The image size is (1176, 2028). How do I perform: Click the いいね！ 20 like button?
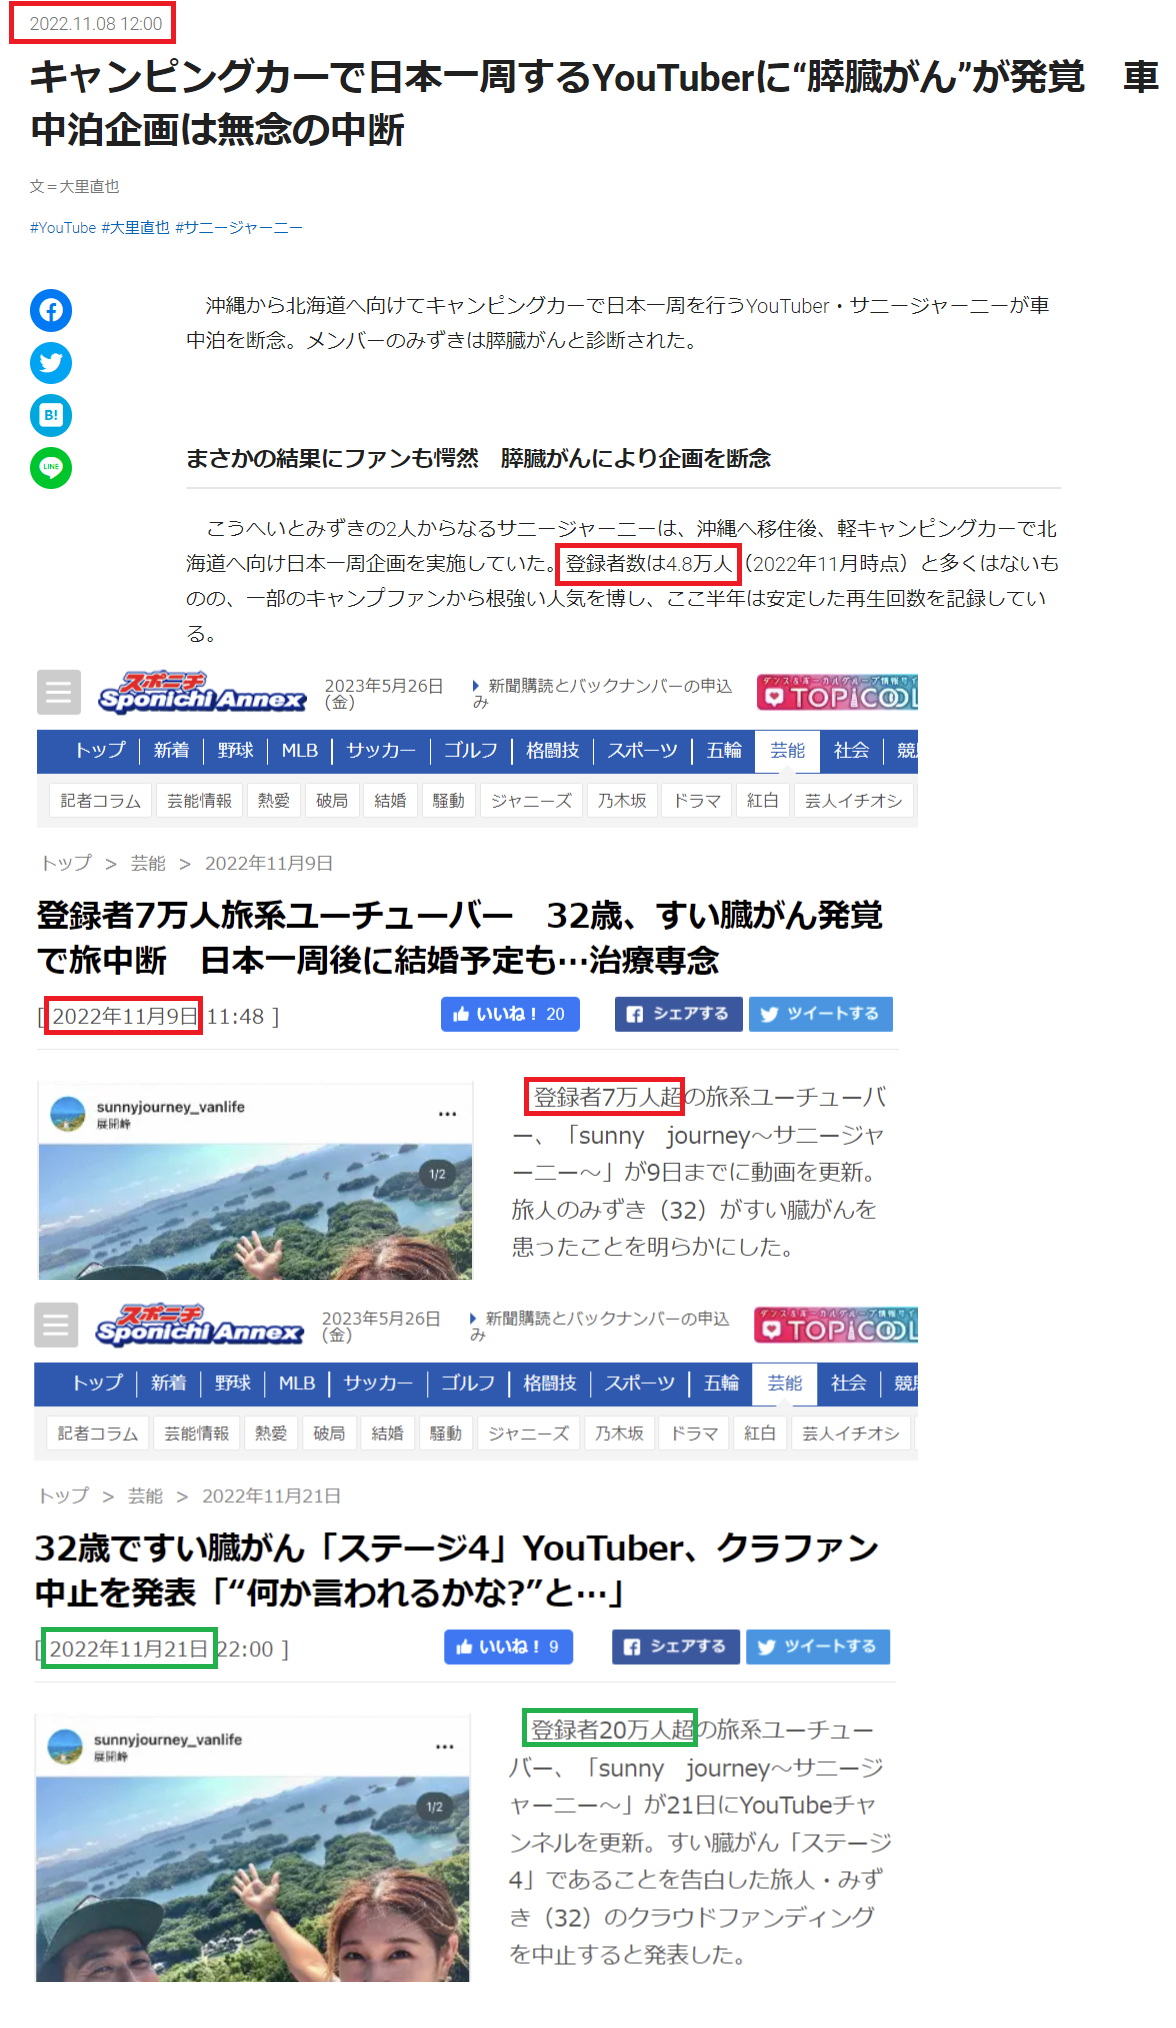click(x=510, y=1014)
